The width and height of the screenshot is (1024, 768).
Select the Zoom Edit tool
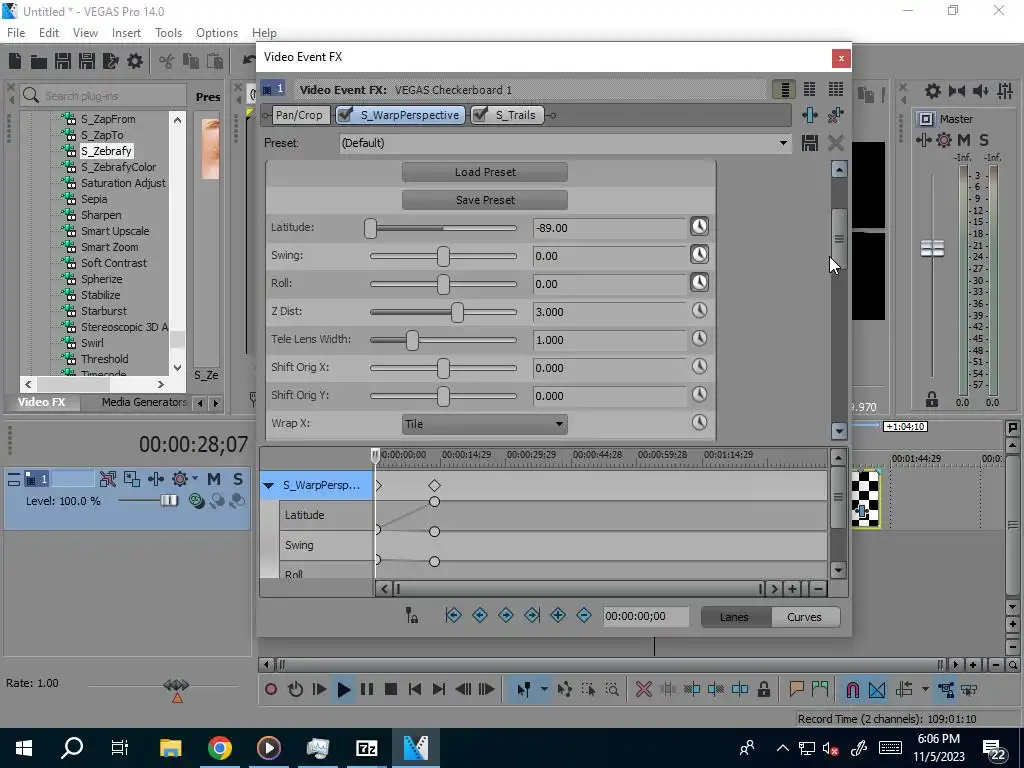(x=612, y=689)
